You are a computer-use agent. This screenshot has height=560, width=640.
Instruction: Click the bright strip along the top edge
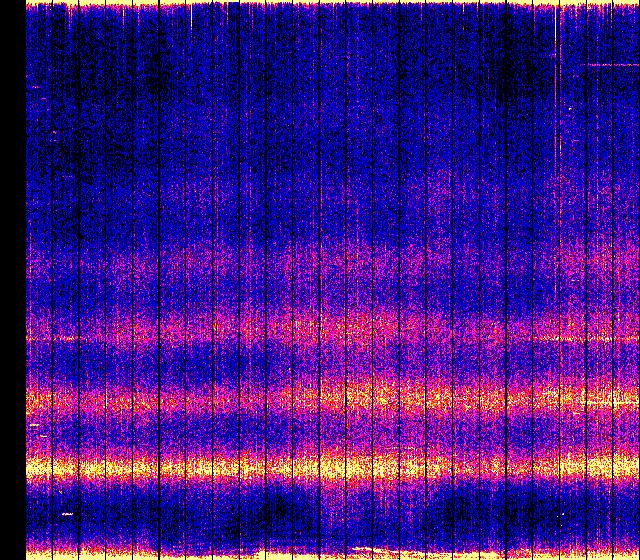pos(330,4)
